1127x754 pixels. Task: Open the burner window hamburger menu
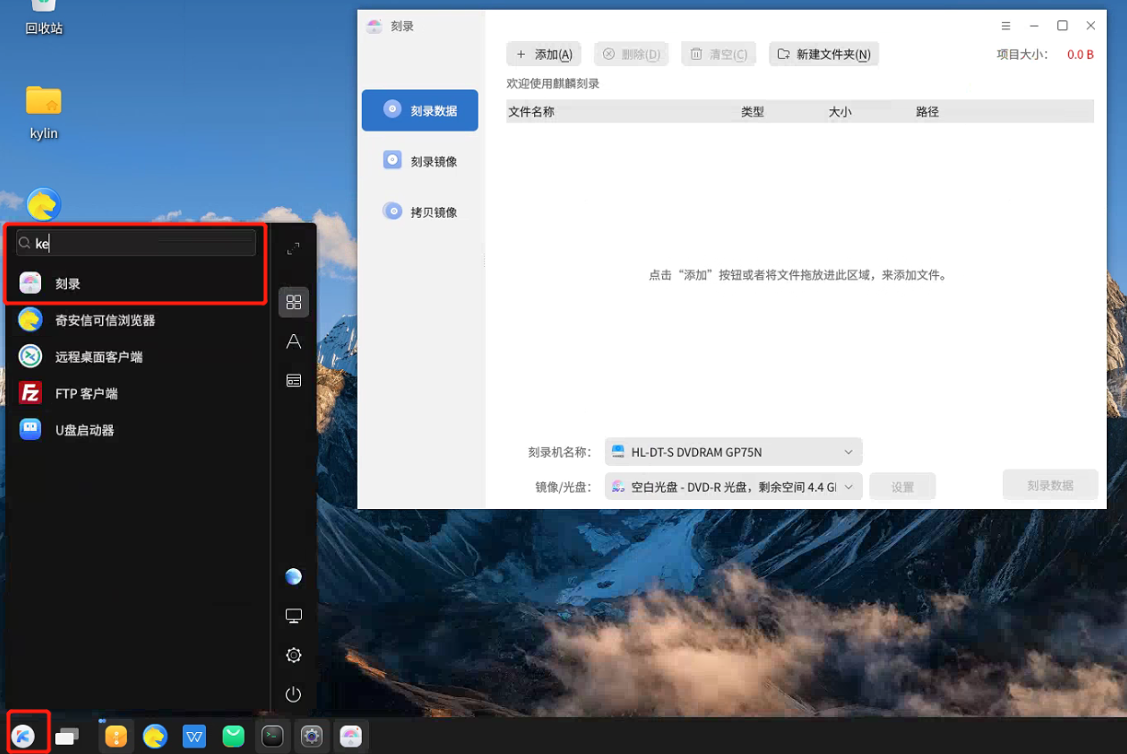pyautogui.click(x=1006, y=26)
